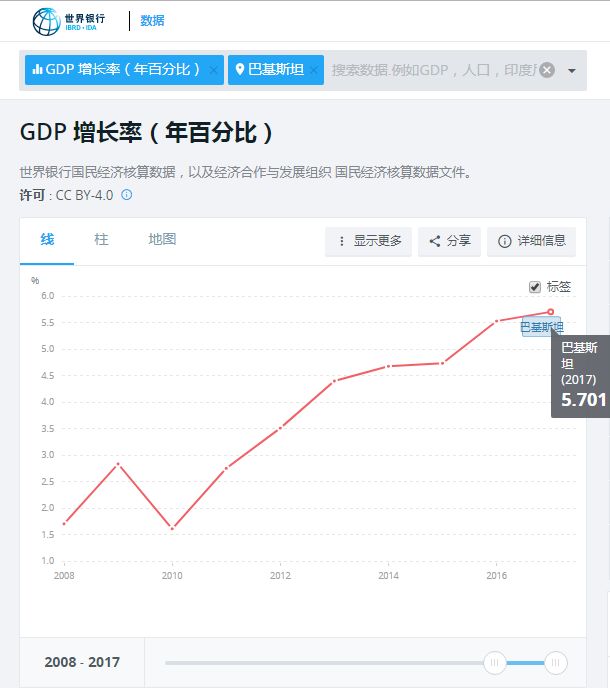The height and width of the screenshot is (688, 610).
Task: Click the 2017 data point on the line
Action: (550, 312)
